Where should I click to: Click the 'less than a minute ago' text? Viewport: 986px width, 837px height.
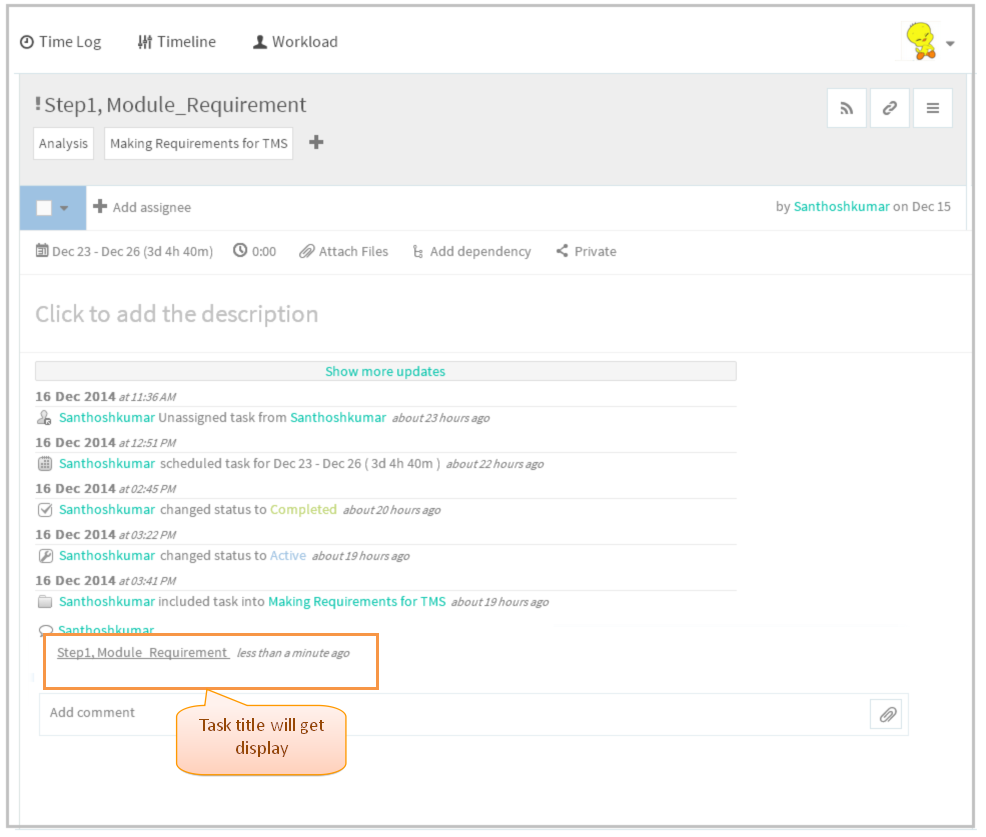293,653
